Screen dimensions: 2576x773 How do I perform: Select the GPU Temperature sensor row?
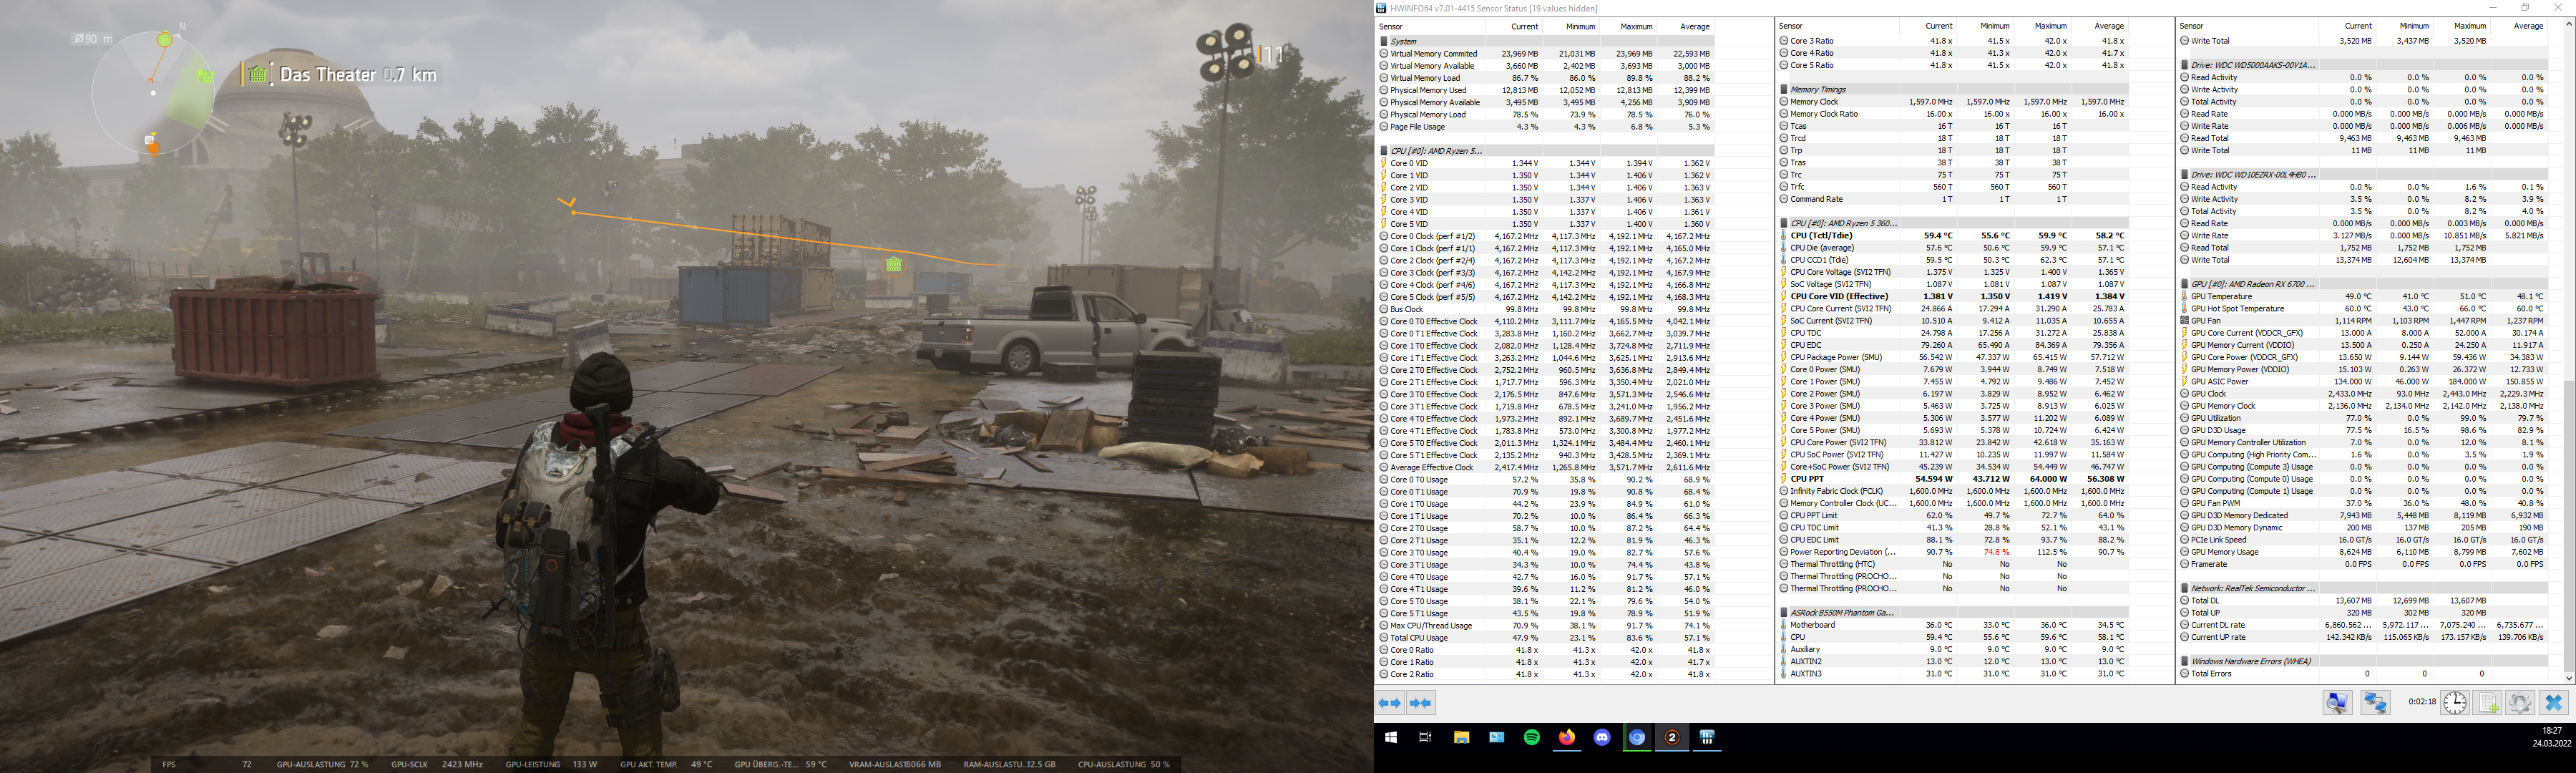coord(2221,296)
